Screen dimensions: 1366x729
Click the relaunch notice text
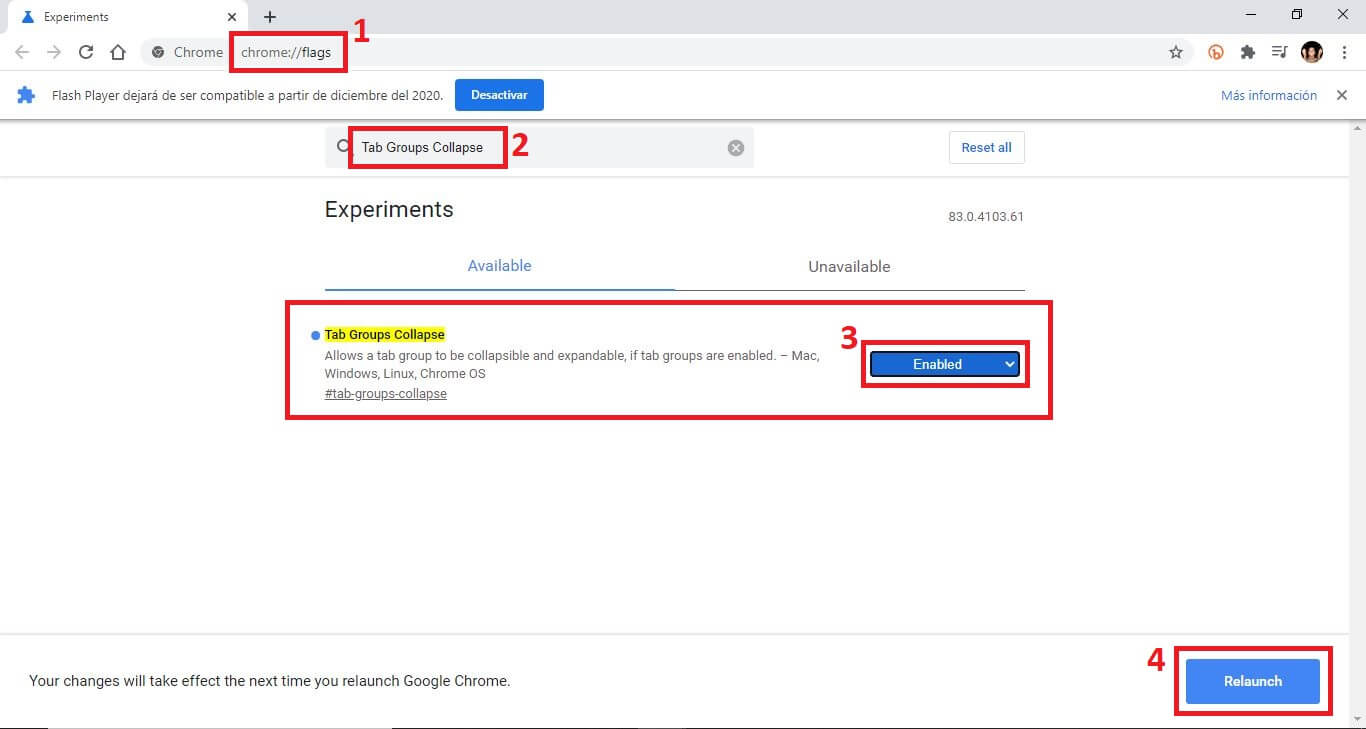270,681
